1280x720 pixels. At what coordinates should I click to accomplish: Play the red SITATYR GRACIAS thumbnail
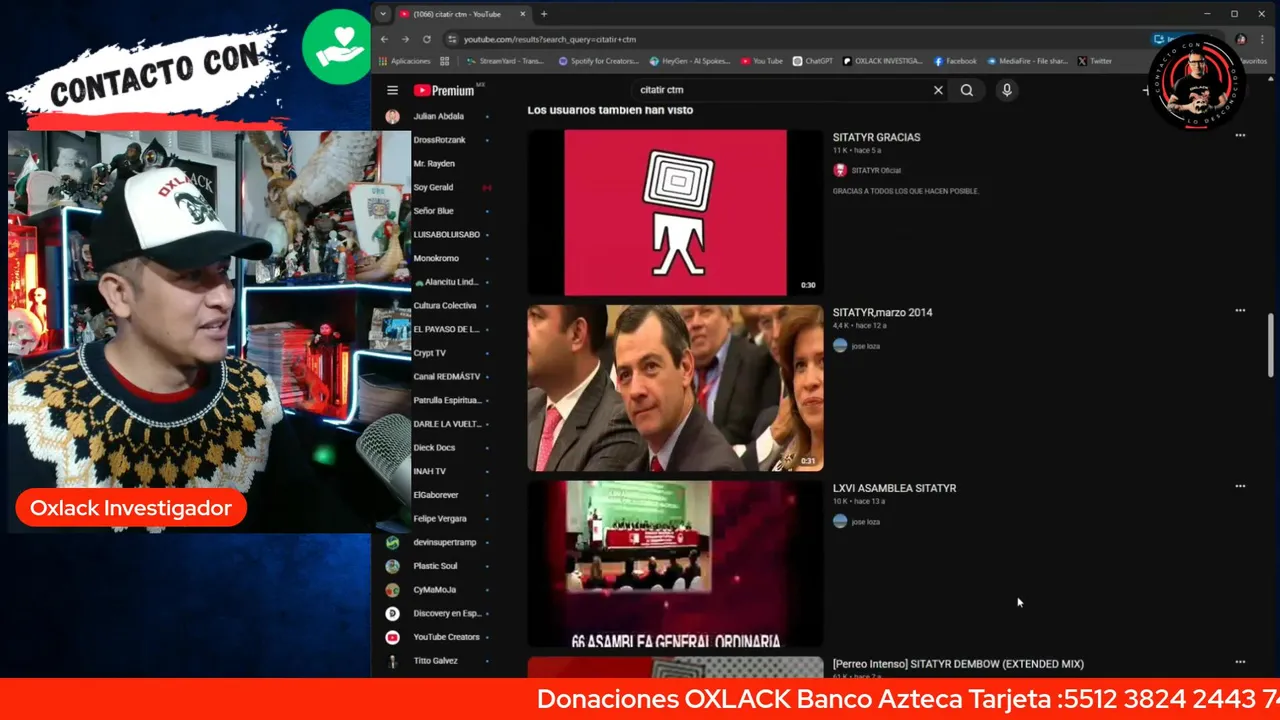point(675,213)
